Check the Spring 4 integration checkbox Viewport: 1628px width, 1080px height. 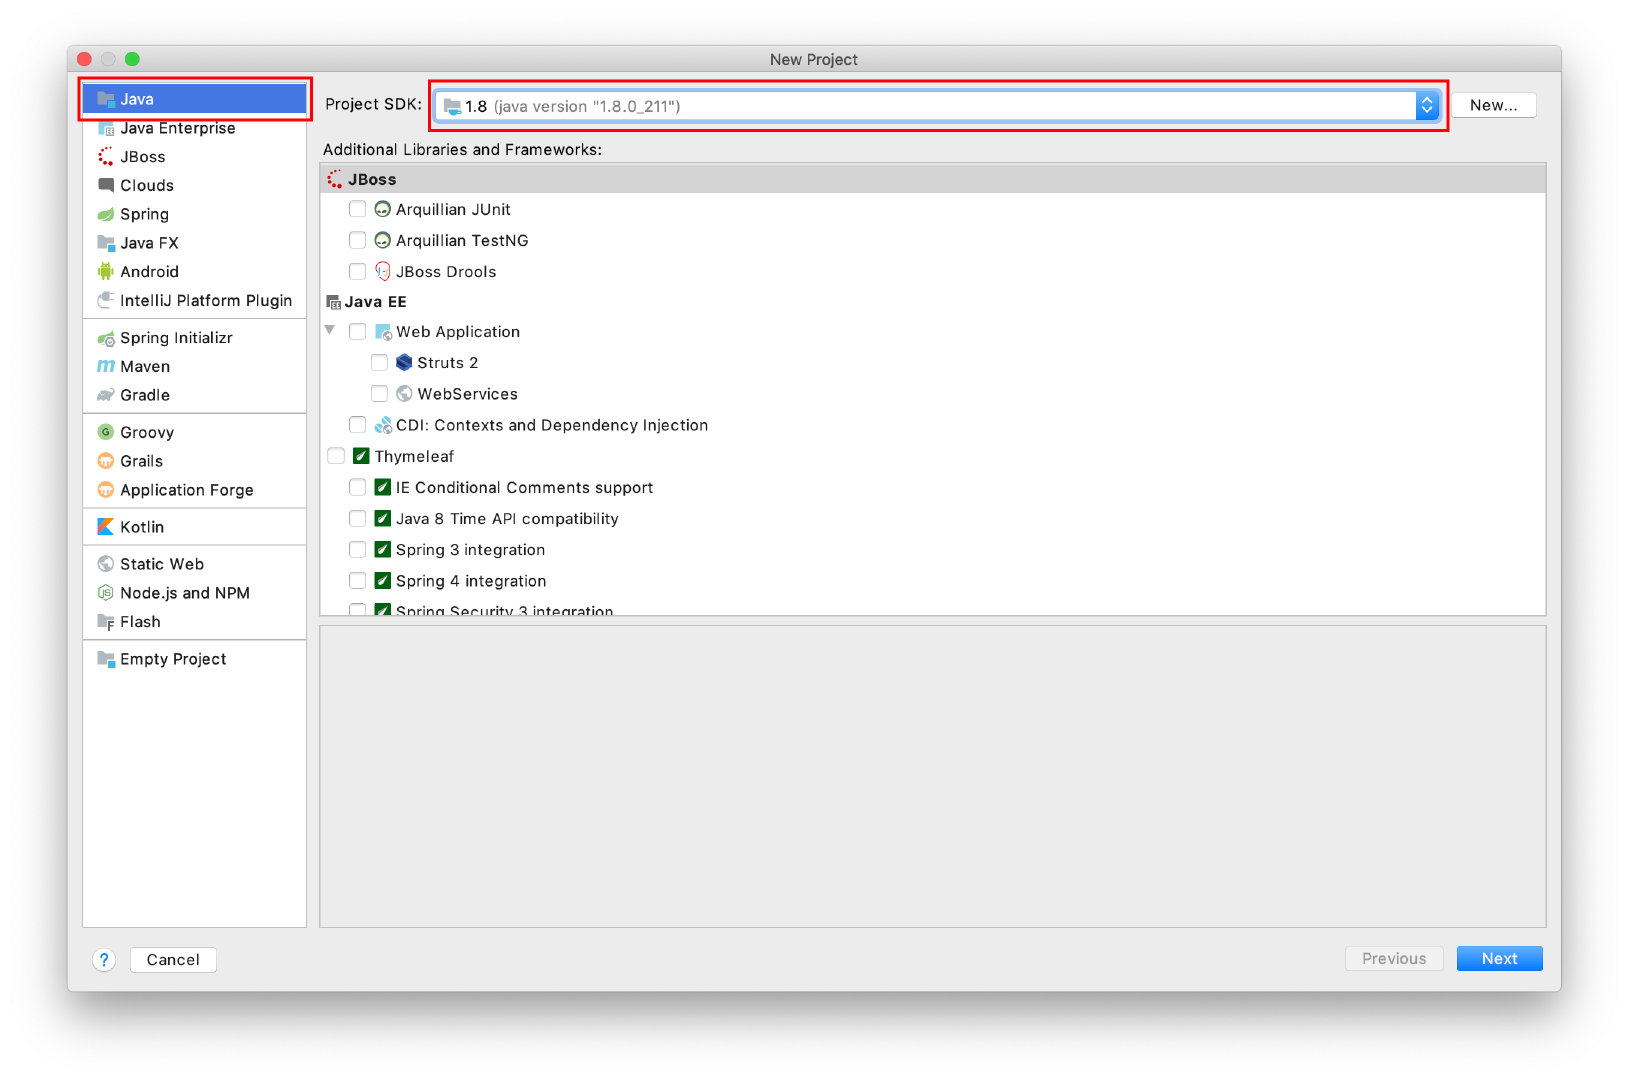[x=357, y=580]
